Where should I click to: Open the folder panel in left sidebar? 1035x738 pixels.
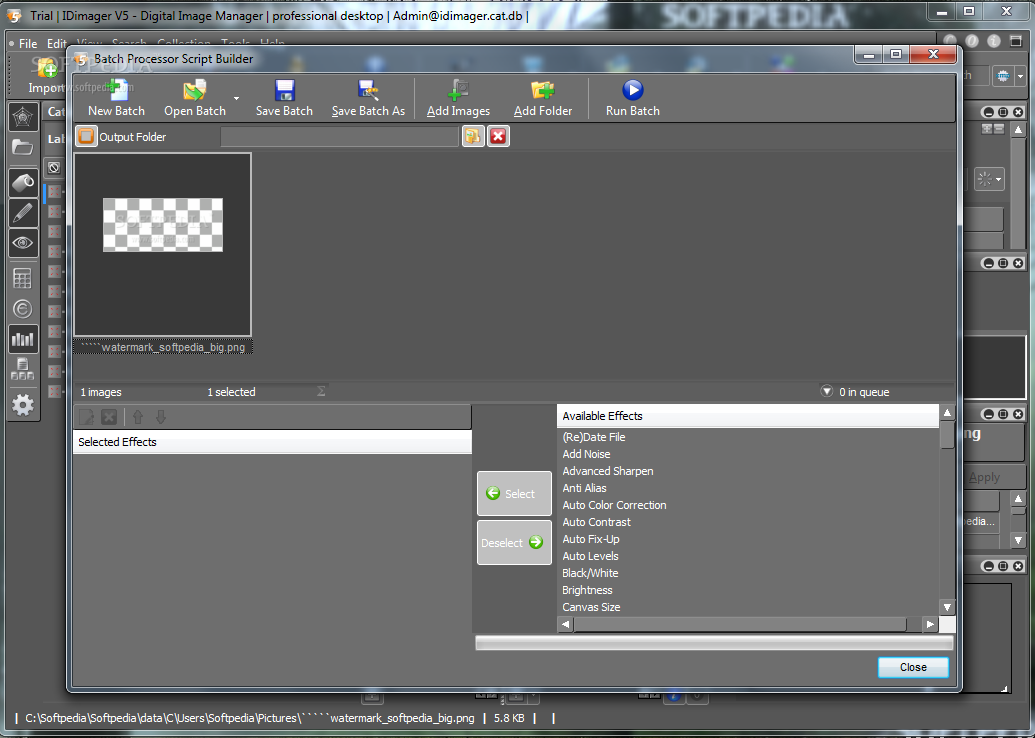pos(22,147)
